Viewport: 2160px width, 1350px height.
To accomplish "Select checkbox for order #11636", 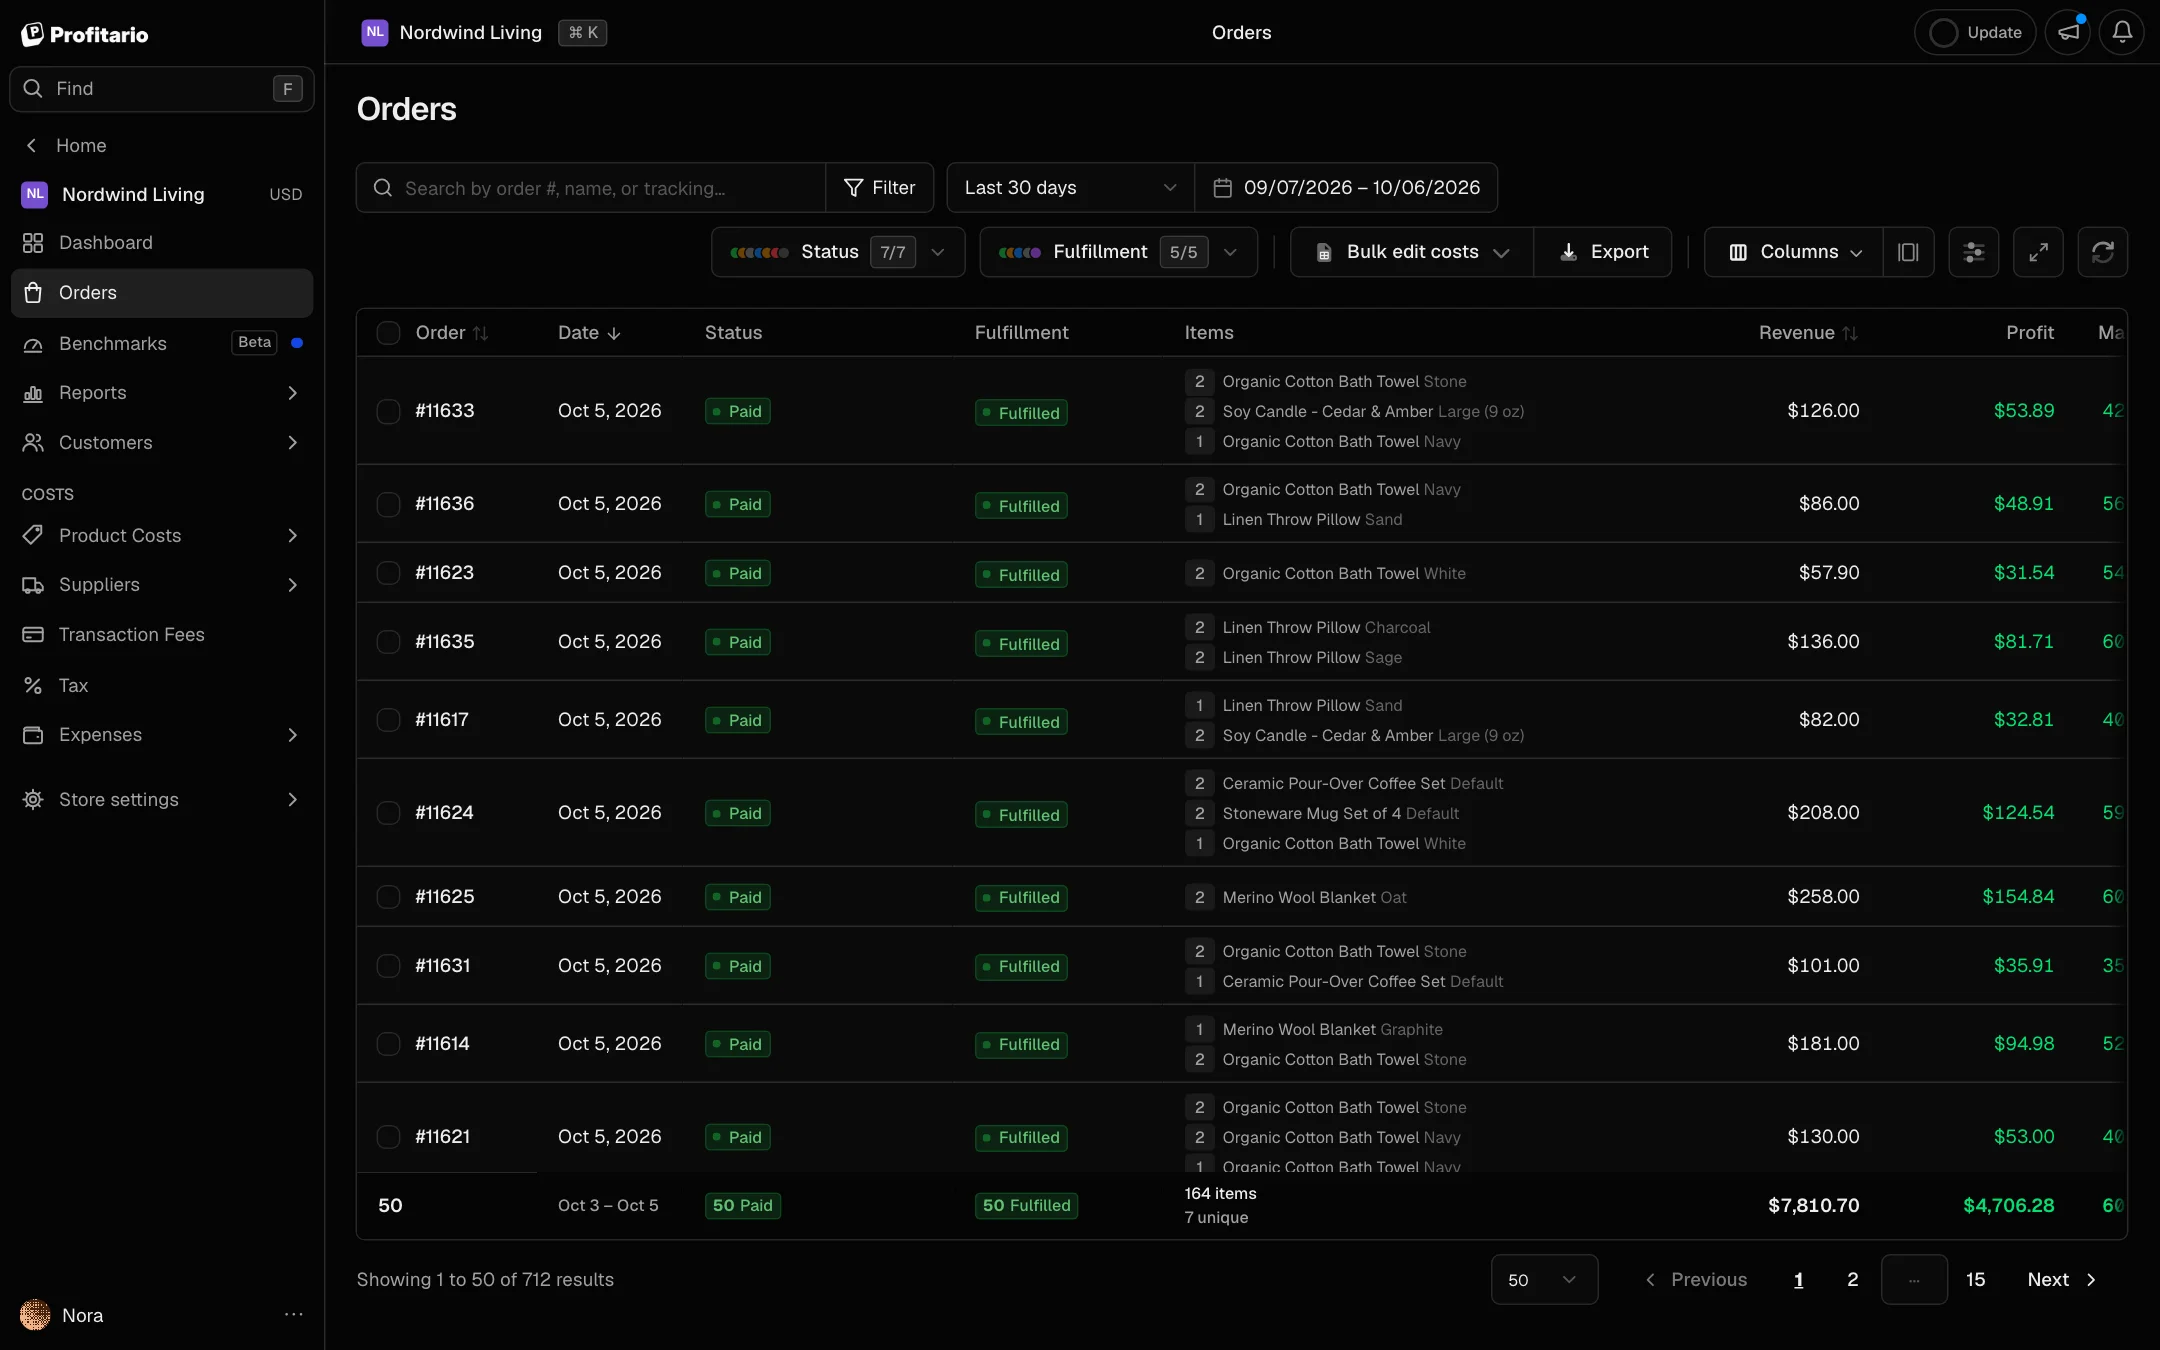I will pyautogui.click(x=388, y=504).
